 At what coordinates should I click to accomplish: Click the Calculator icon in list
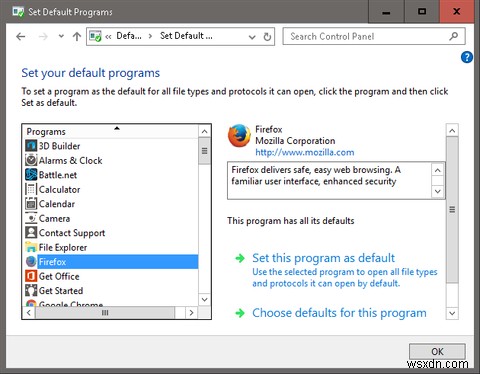31,189
